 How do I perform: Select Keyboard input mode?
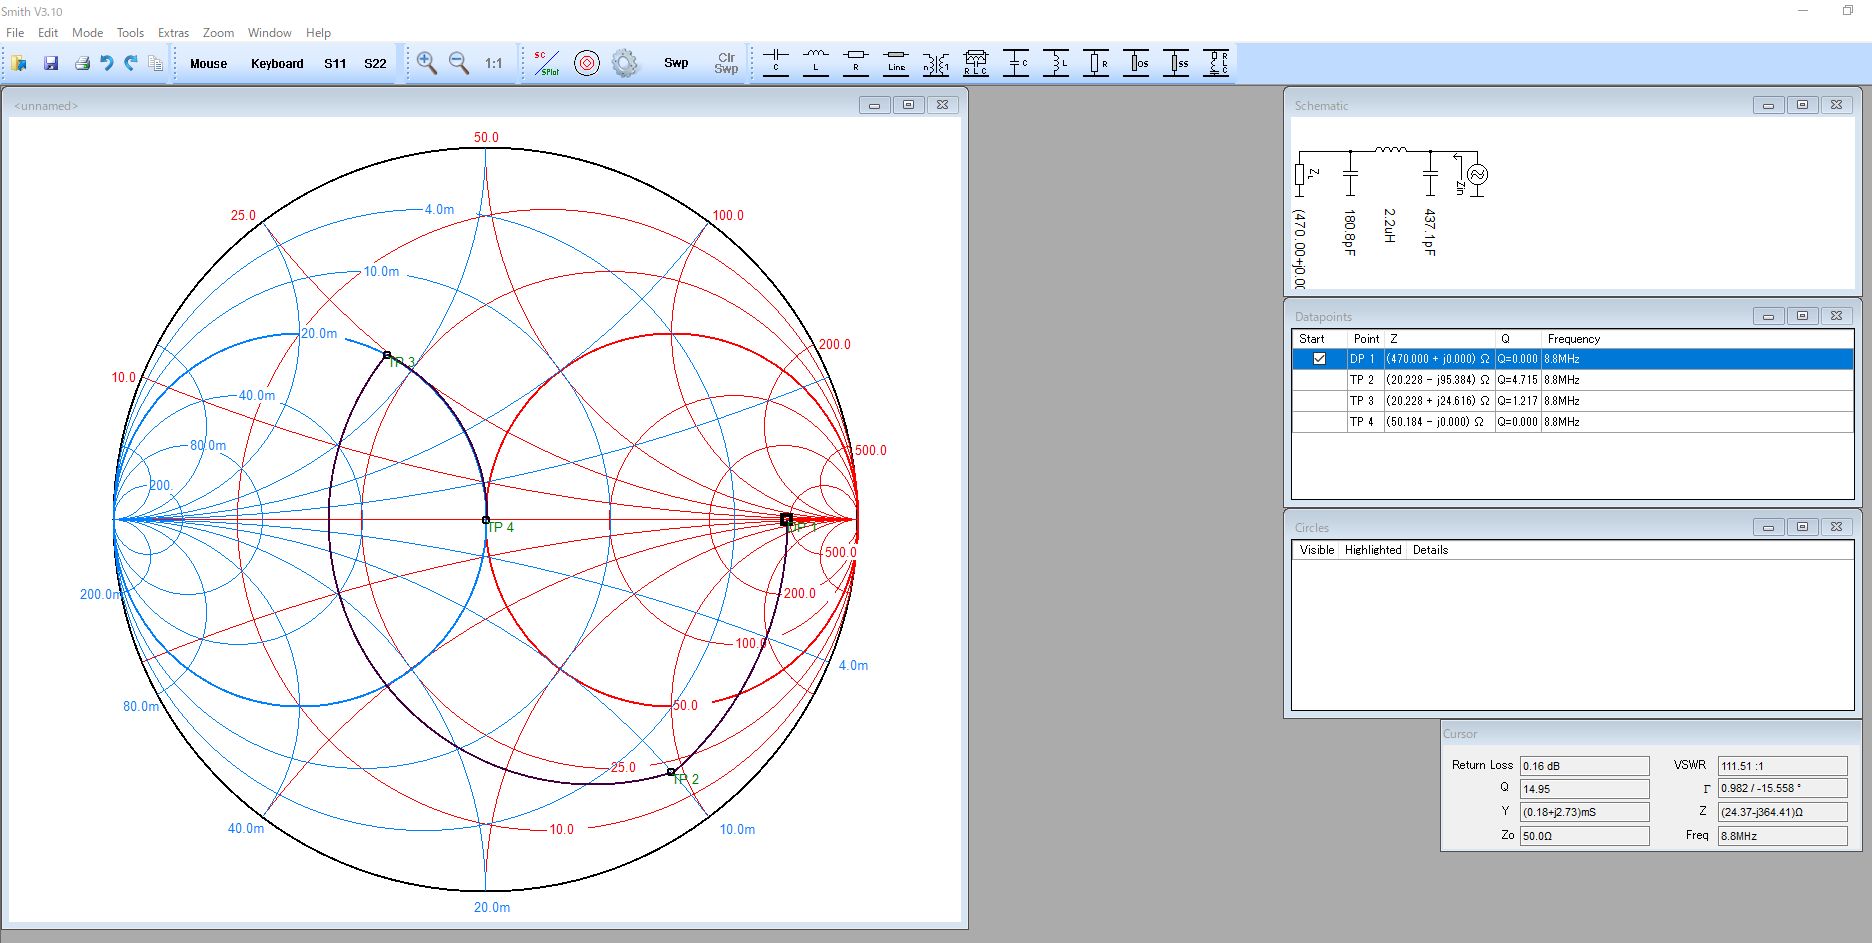(277, 63)
